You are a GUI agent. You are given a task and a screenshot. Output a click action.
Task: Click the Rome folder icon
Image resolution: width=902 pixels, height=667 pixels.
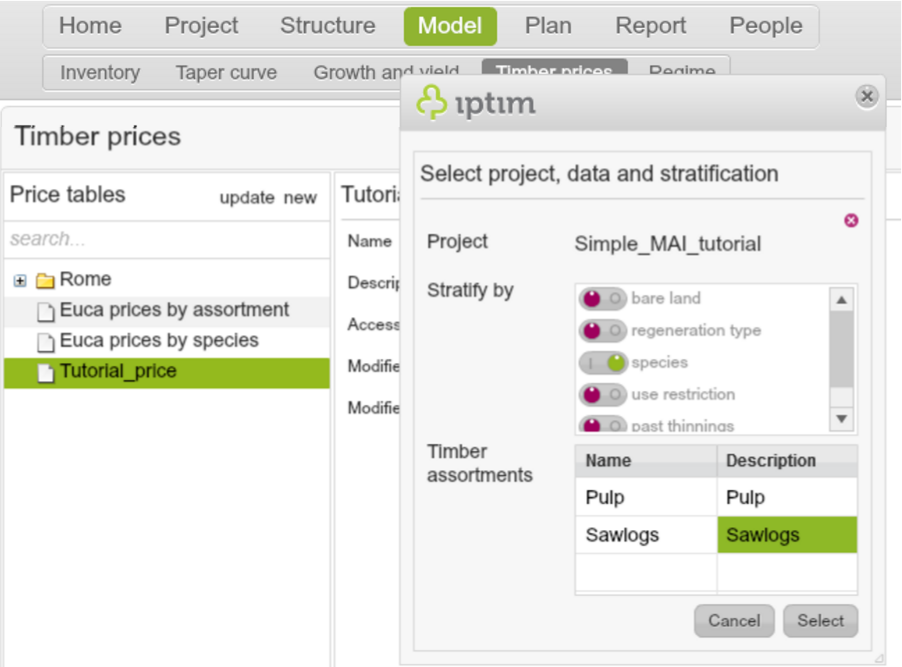pos(46,279)
